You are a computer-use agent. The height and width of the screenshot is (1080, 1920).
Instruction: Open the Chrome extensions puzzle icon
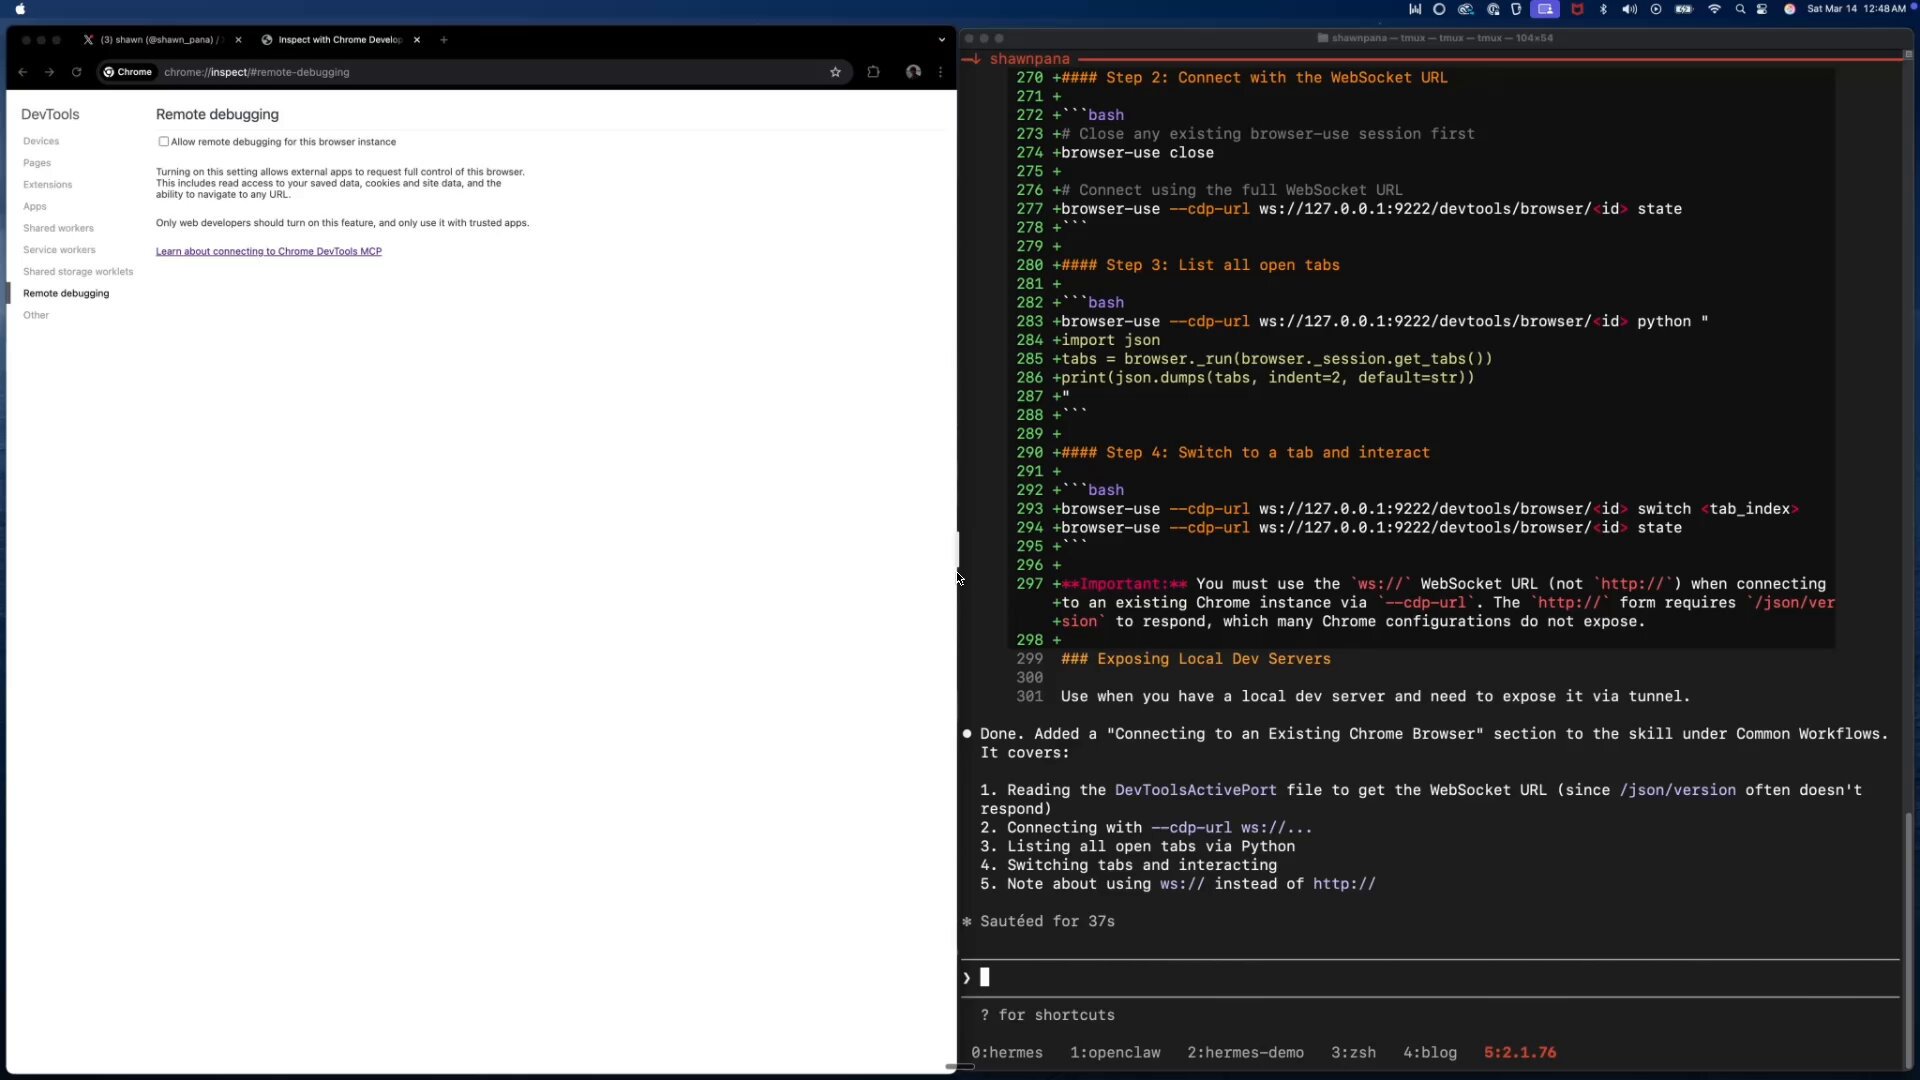click(873, 72)
